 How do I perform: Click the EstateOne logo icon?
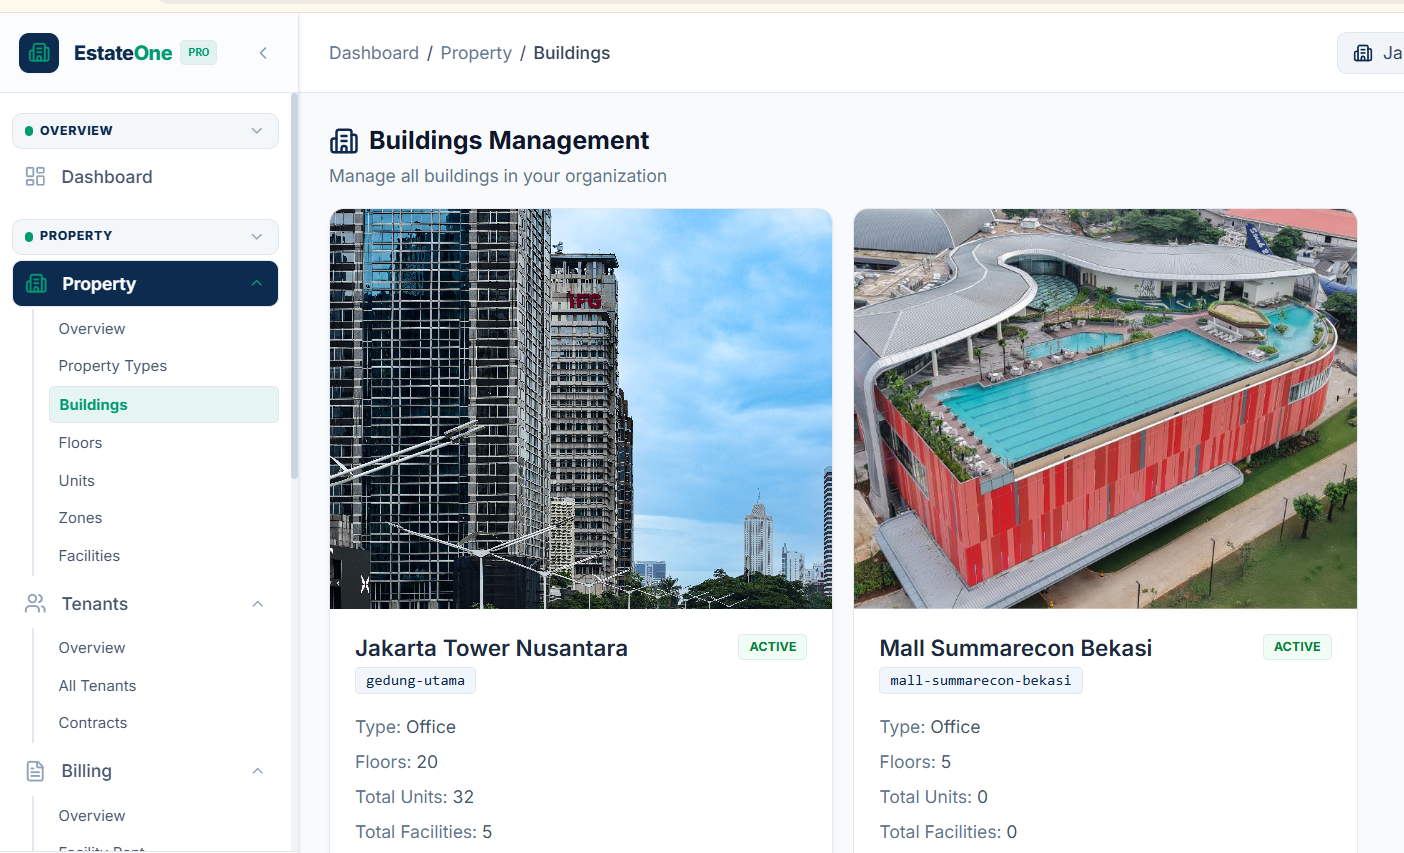(x=39, y=53)
